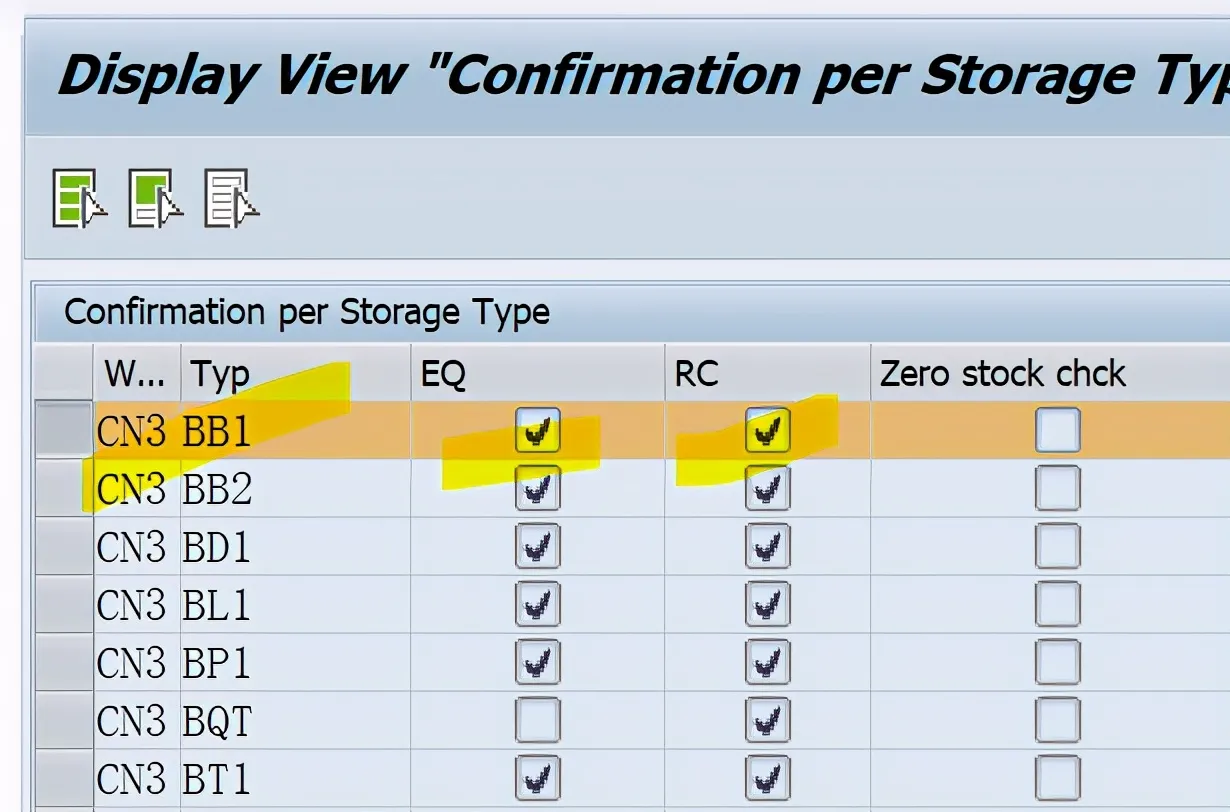Click the Select Block toolbar icon

tap(154, 198)
